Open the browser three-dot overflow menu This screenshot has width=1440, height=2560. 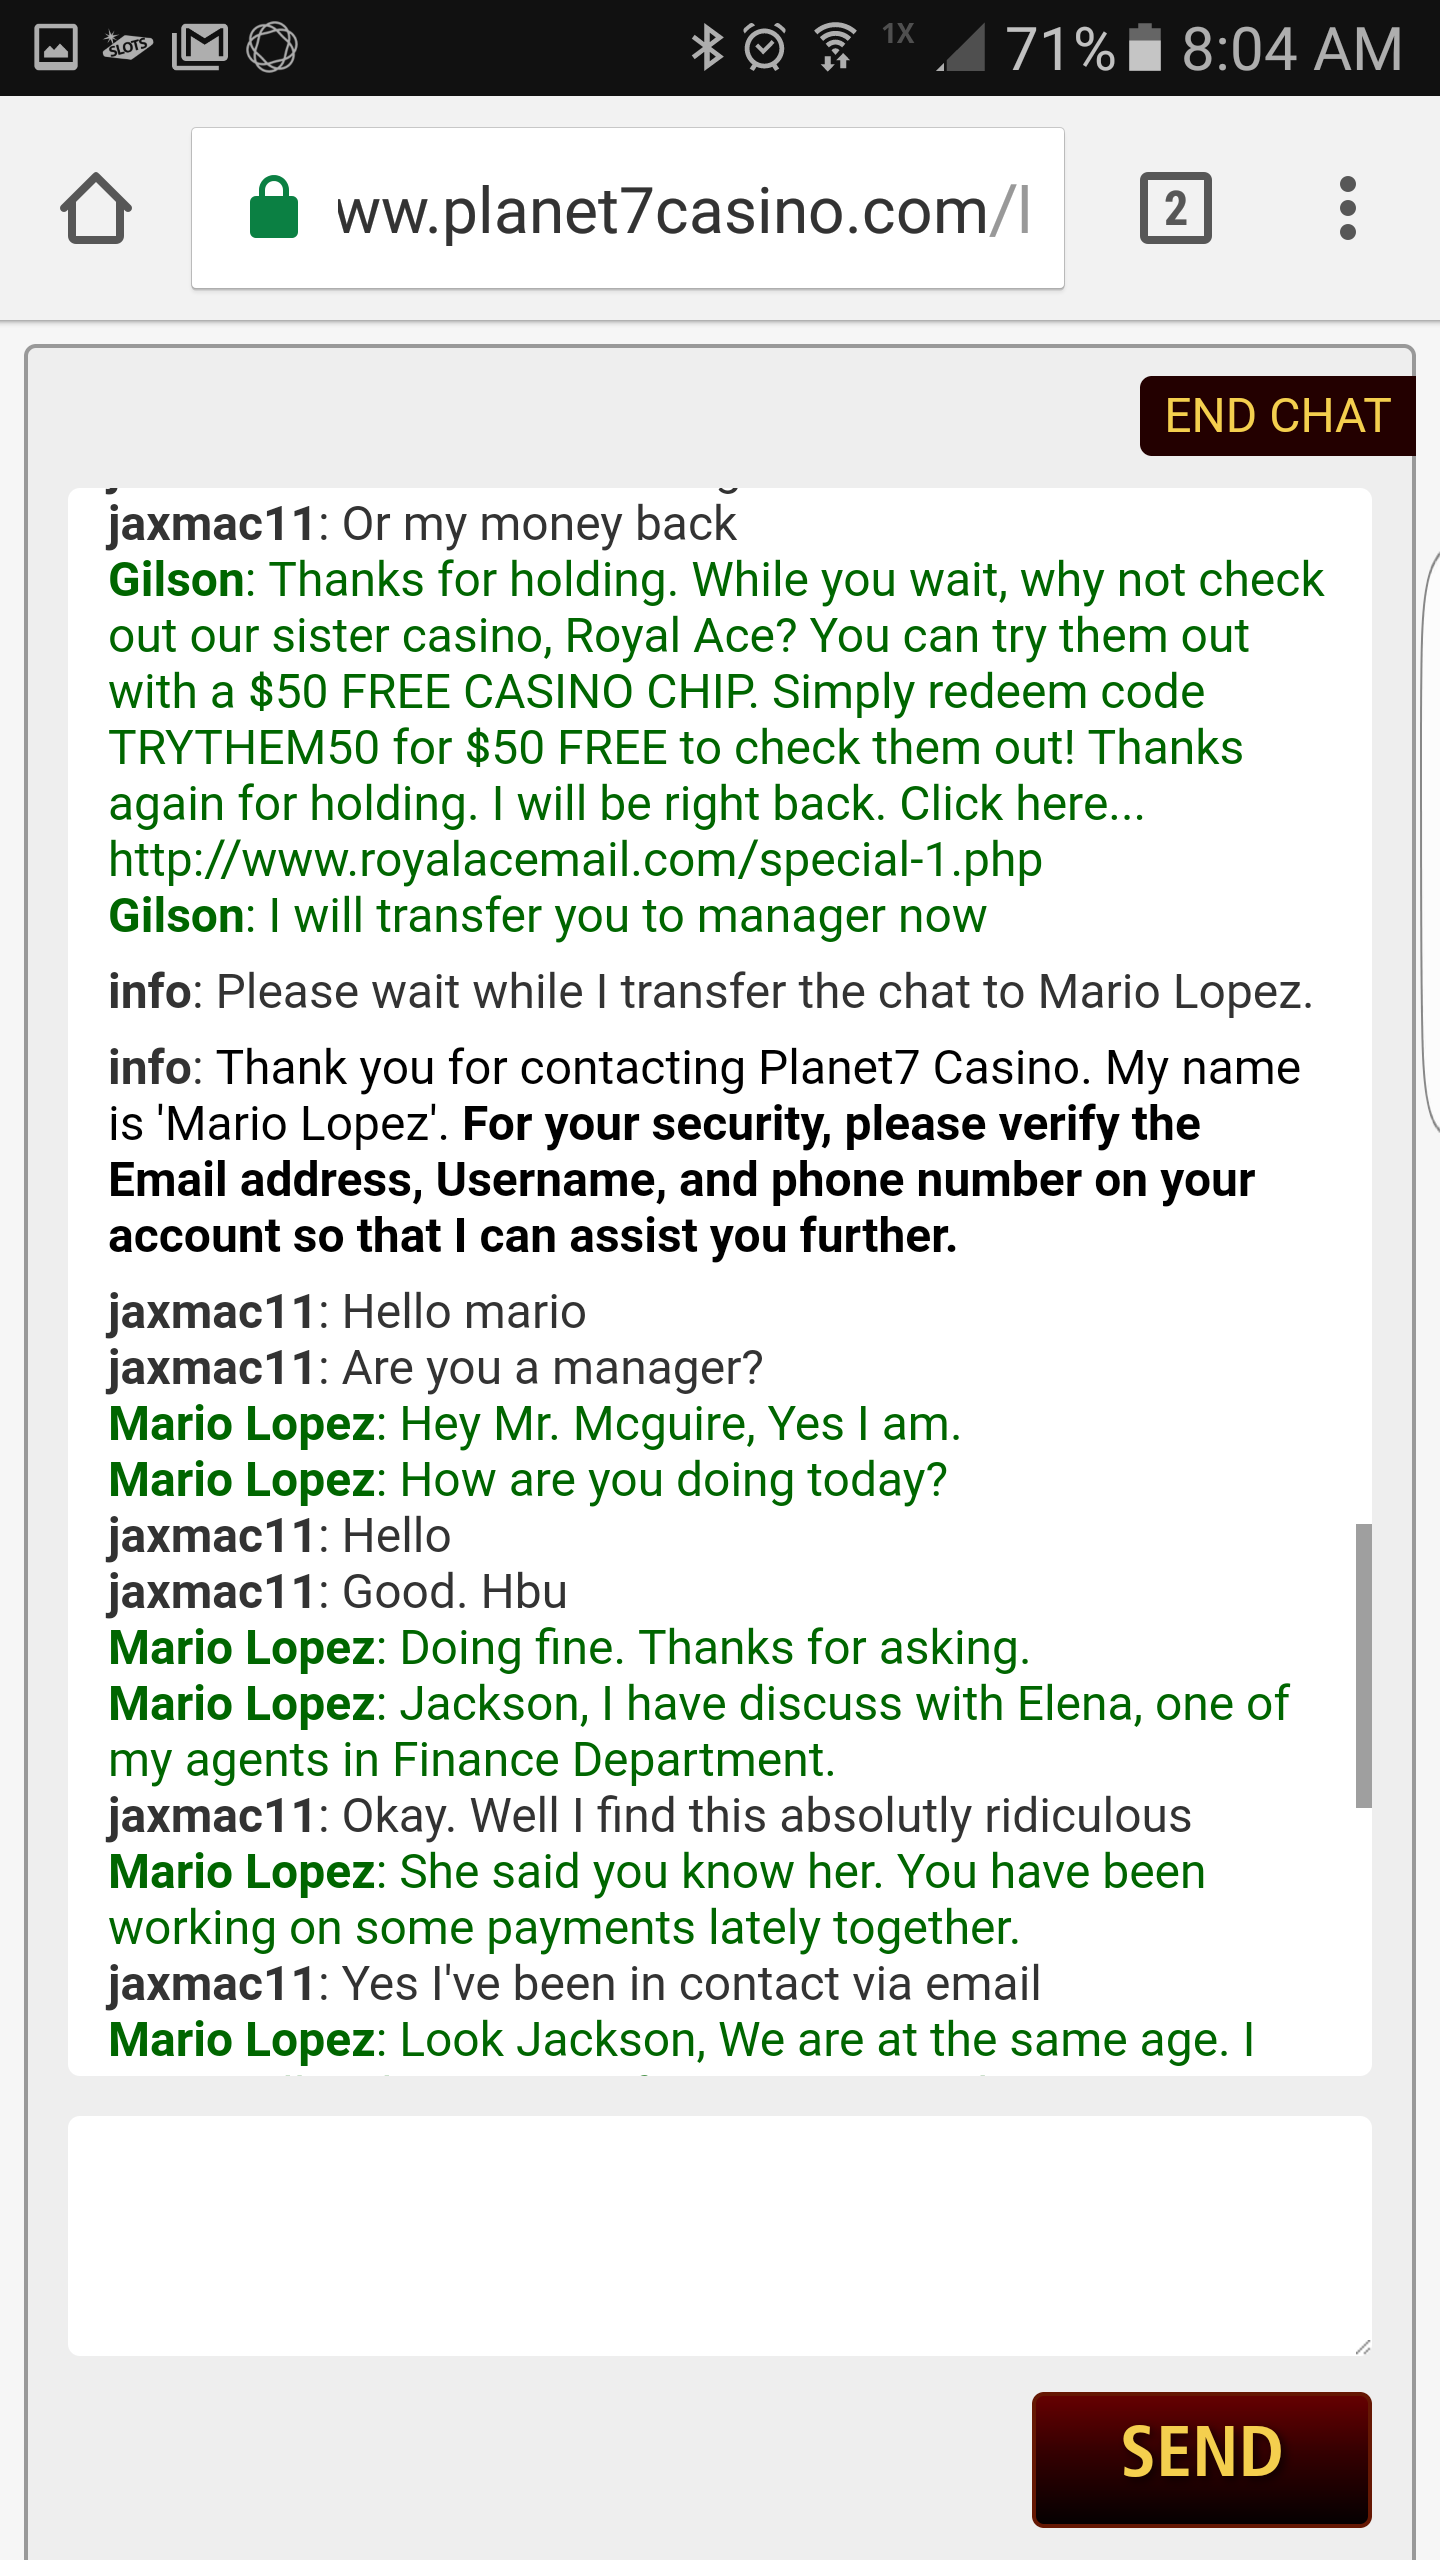(1347, 209)
